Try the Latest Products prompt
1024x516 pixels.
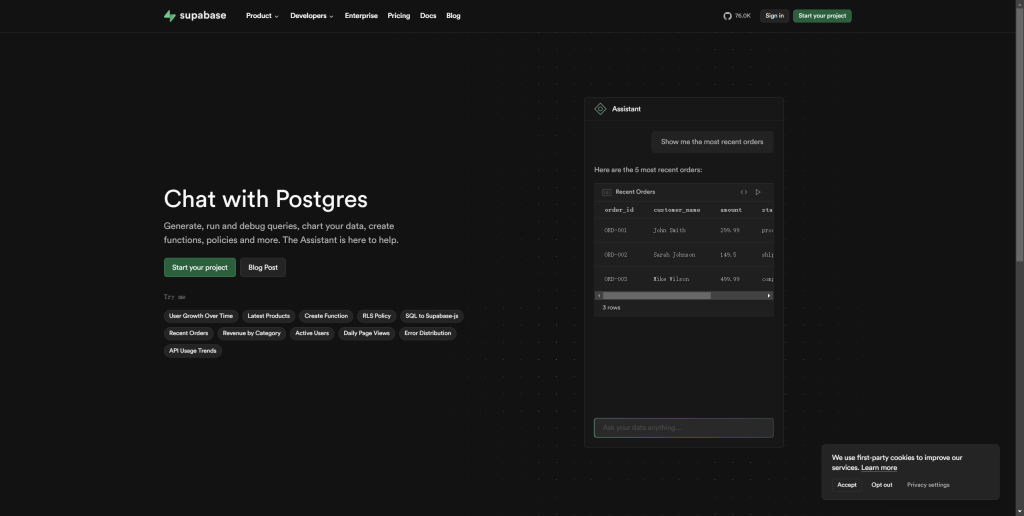[x=268, y=316]
